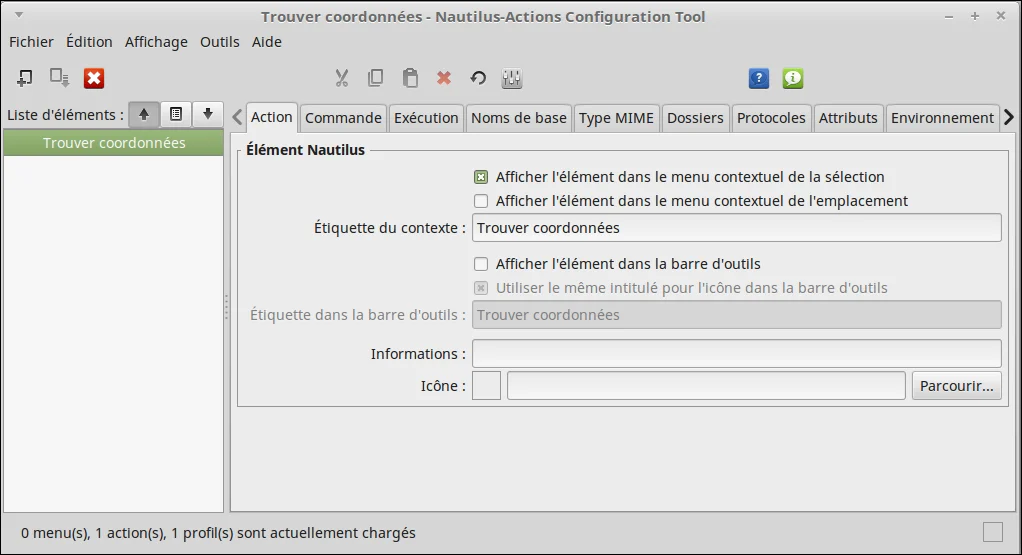Open the window menu arrow at top-left
This screenshot has width=1022, height=555.
19,15
